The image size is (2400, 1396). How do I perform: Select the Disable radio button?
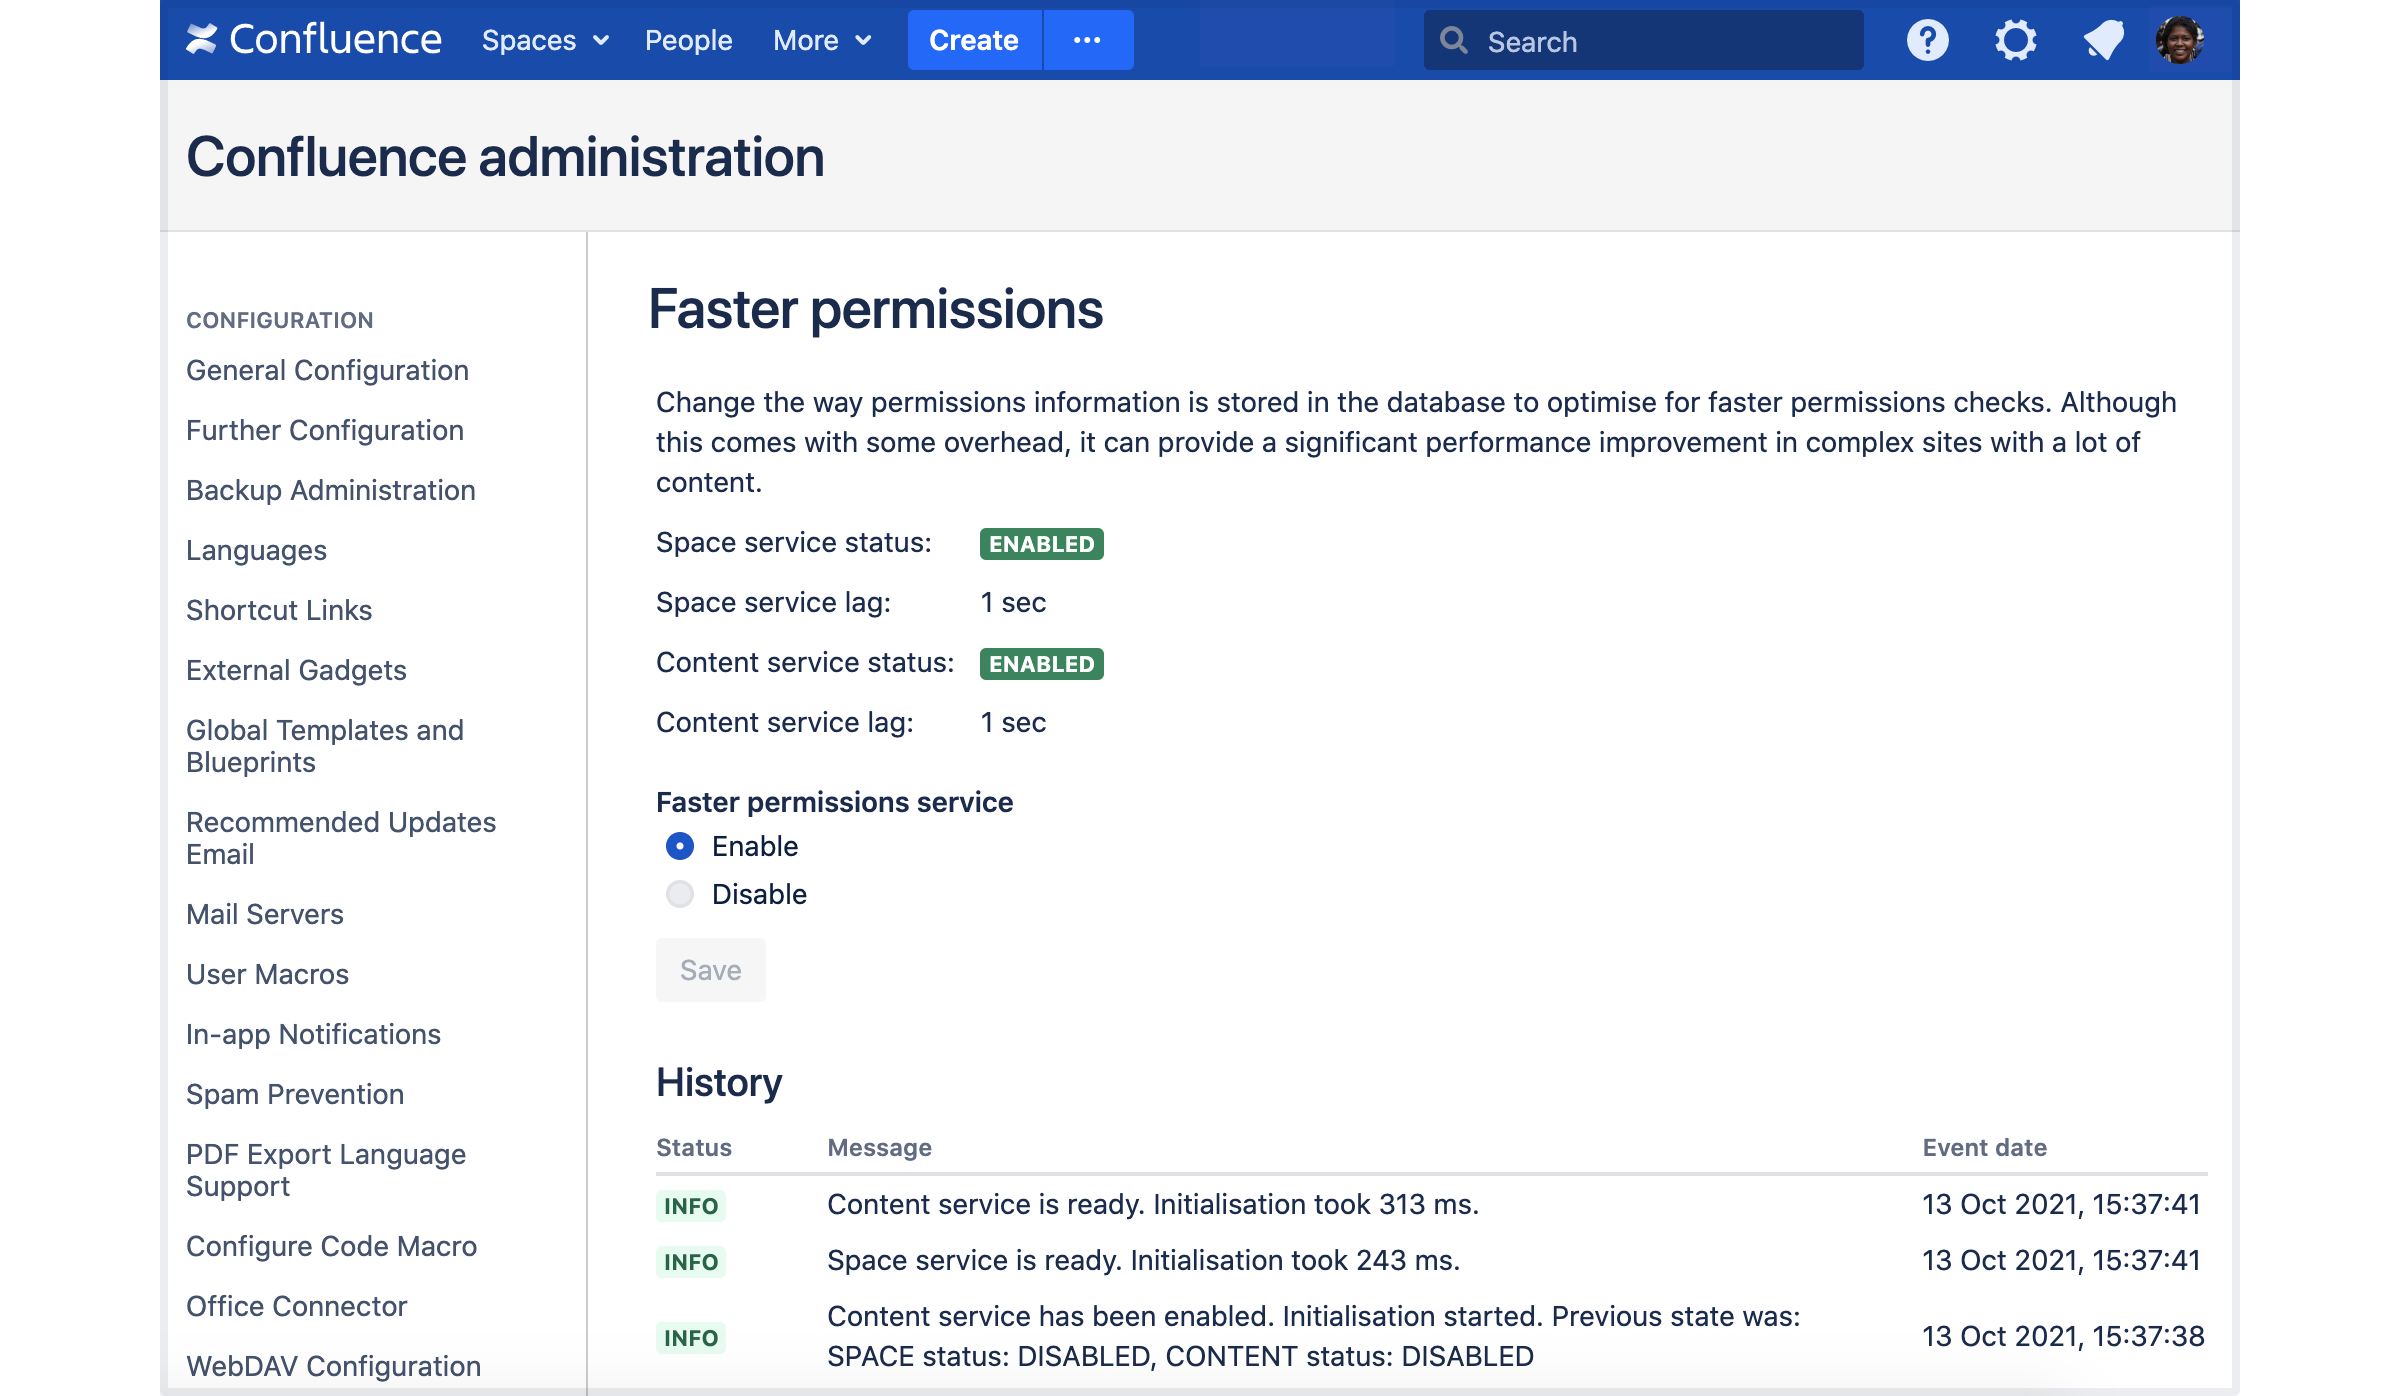(680, 894)
